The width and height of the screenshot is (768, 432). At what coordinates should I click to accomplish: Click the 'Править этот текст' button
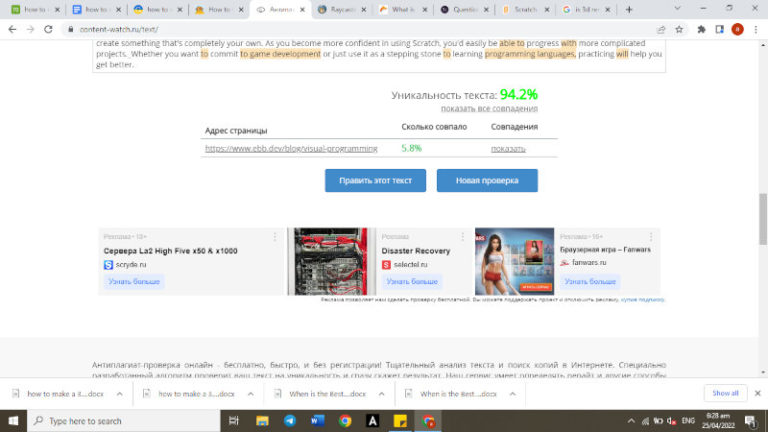tap(375, 180)
